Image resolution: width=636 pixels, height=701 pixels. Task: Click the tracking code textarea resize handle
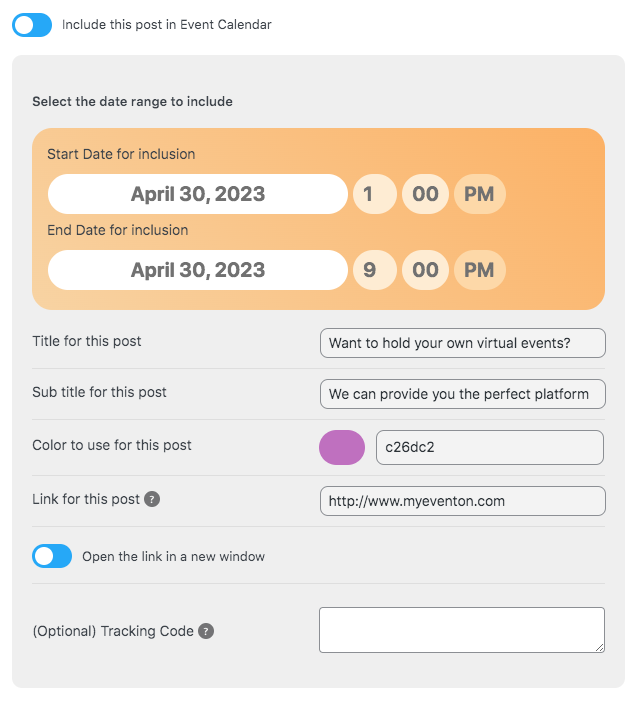tap(600, 648)
